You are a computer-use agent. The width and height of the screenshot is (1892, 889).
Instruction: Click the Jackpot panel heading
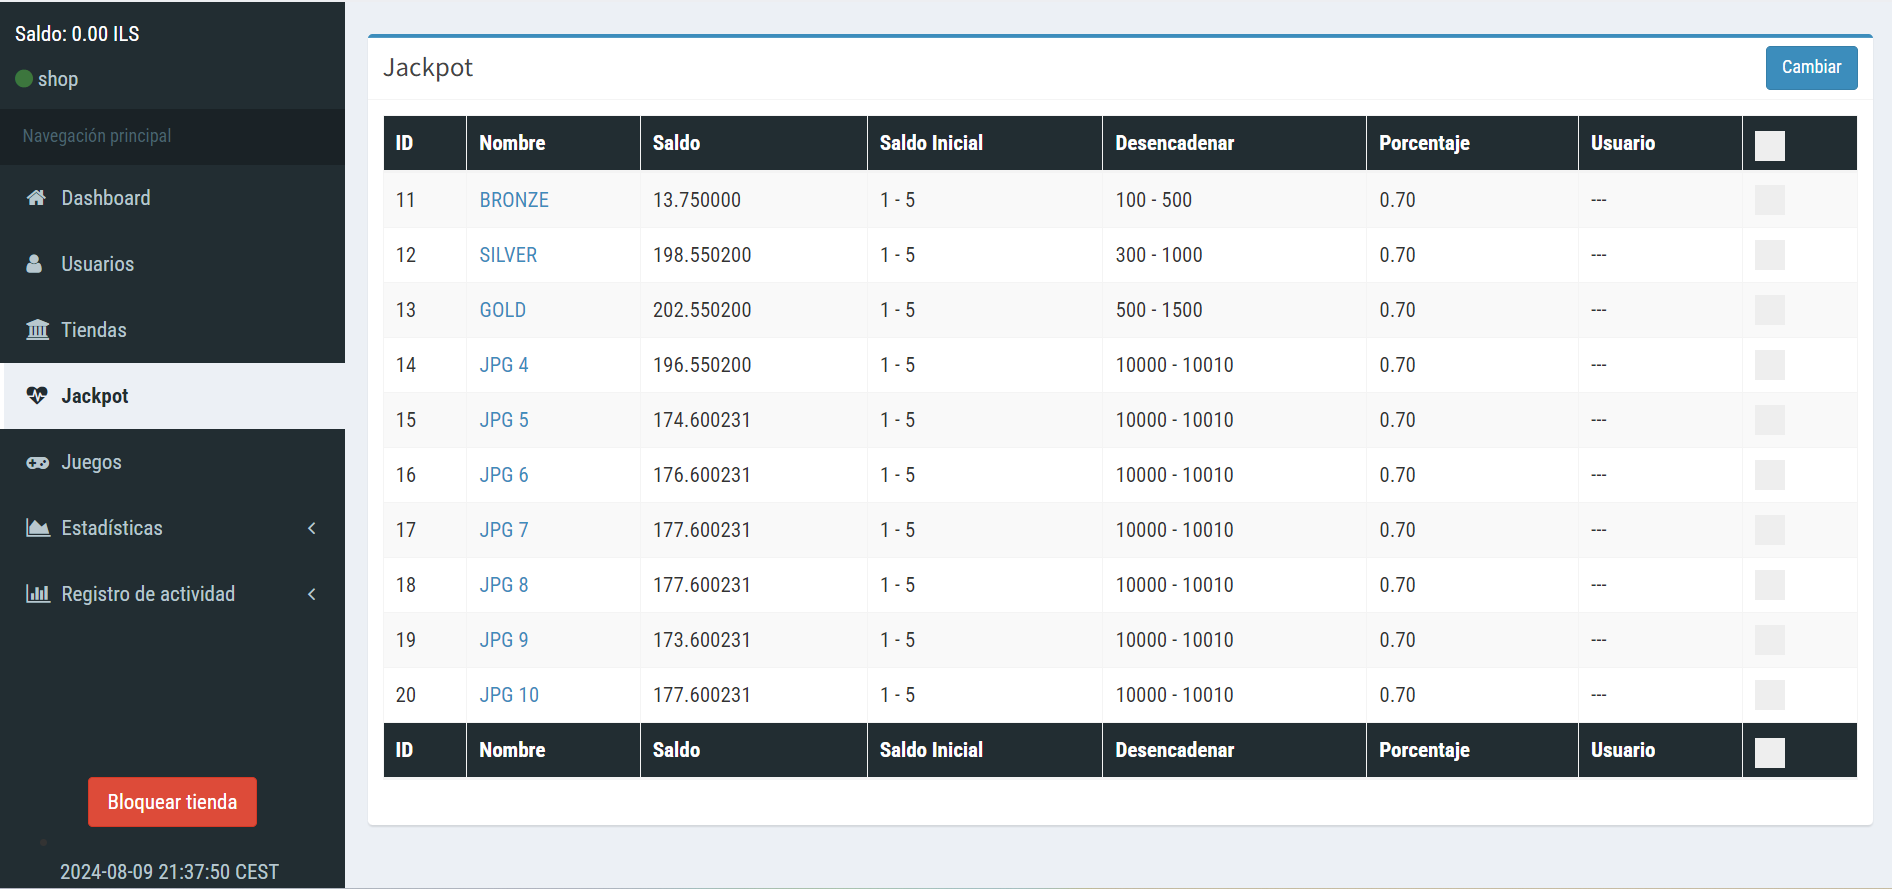click(x=428, y=68)
